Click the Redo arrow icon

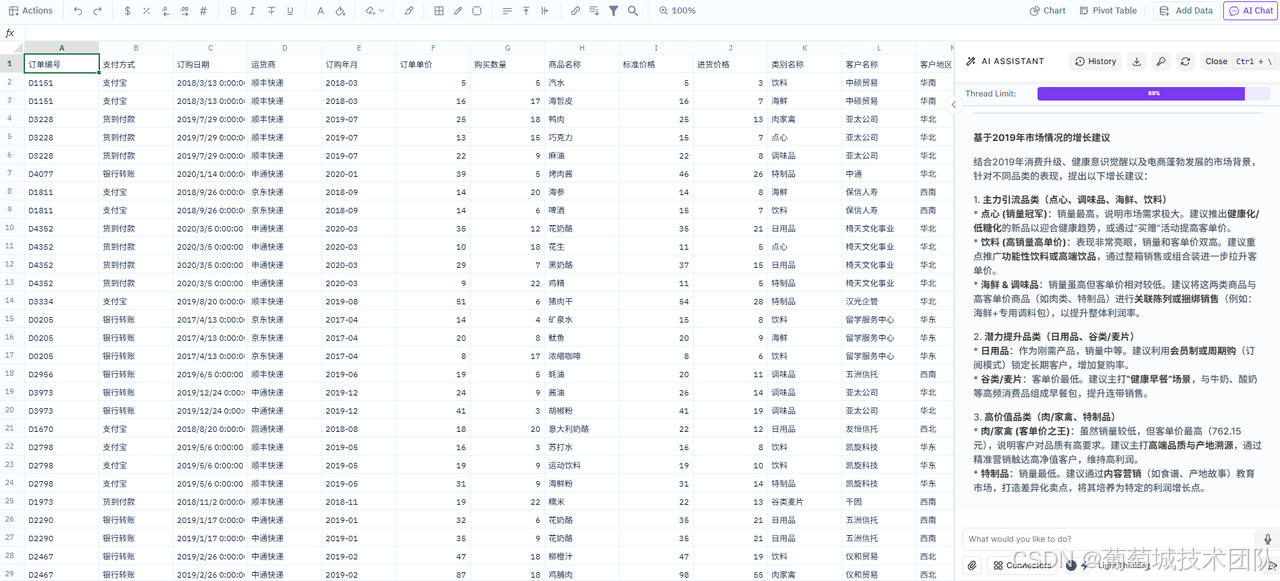pyautogui.click(x=97, y=11)
